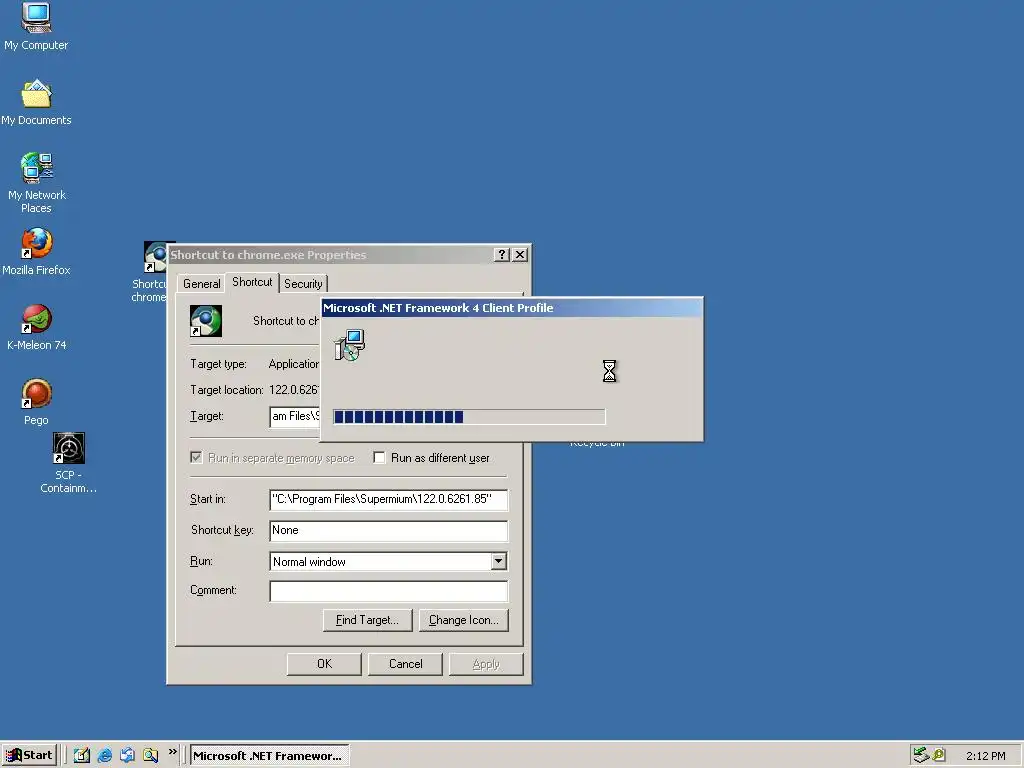The width and height of the screenshot is (1024, 768).
Task: Click in the Target input field
Action: (x=295, y=417)
